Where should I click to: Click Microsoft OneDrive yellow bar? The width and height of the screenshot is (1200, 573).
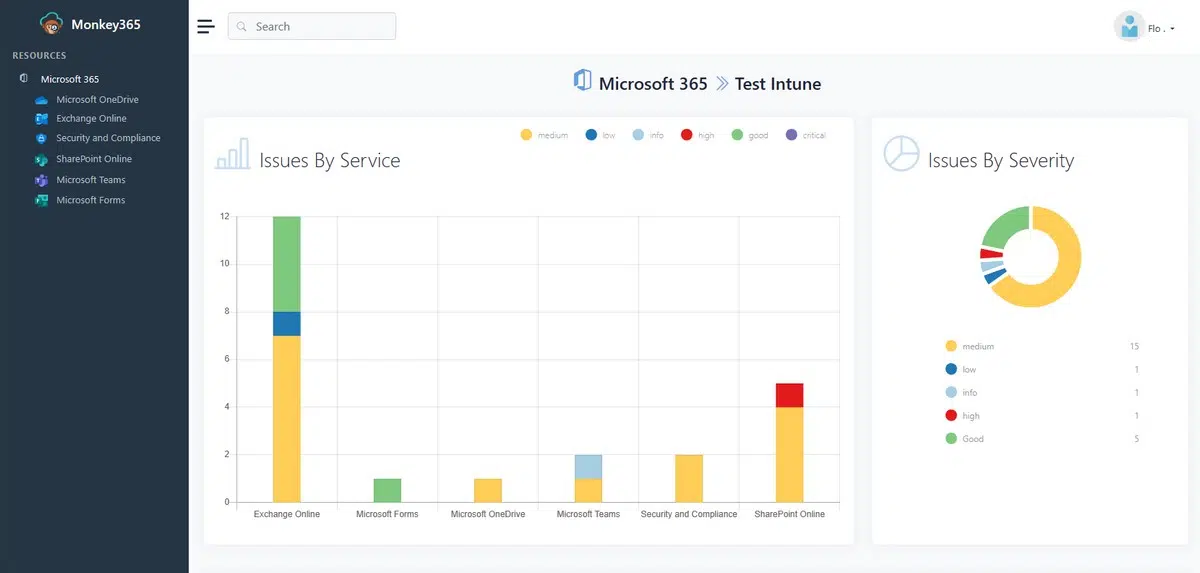click(x=488, y=490)
